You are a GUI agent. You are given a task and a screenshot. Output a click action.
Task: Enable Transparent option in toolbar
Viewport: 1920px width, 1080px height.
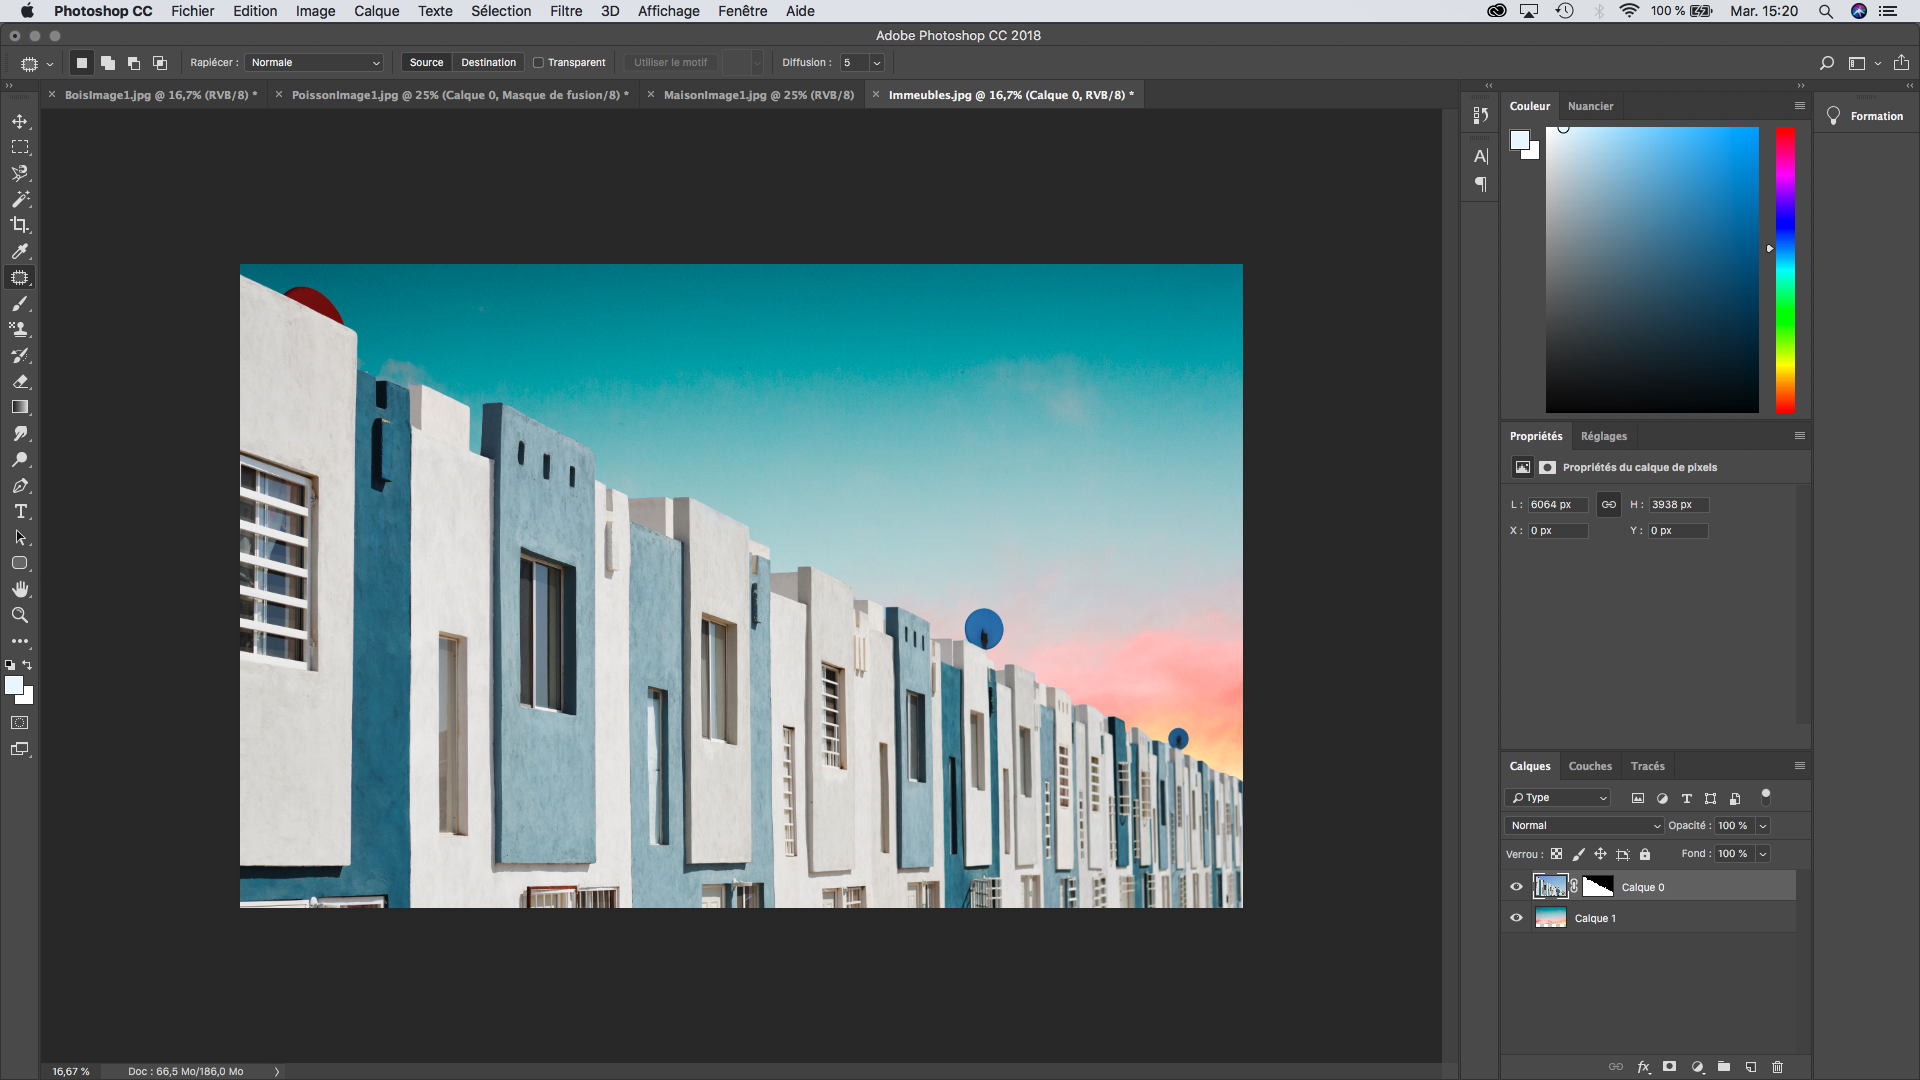538,62
